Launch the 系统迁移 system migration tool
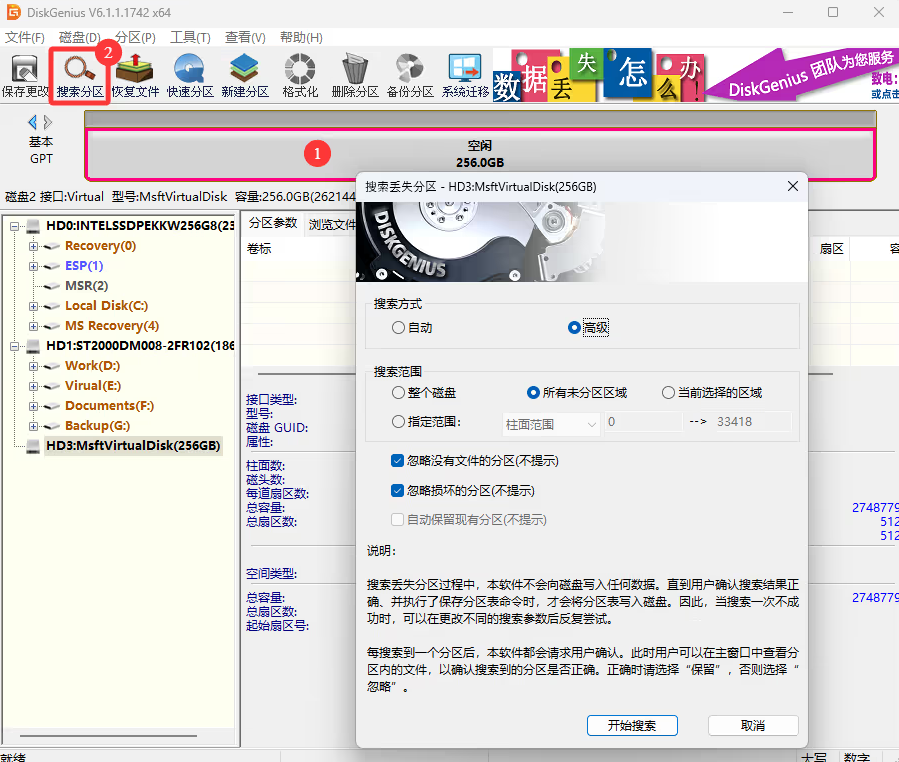The height and width of the screenshot is (762, 899). [x=465, y=76]
